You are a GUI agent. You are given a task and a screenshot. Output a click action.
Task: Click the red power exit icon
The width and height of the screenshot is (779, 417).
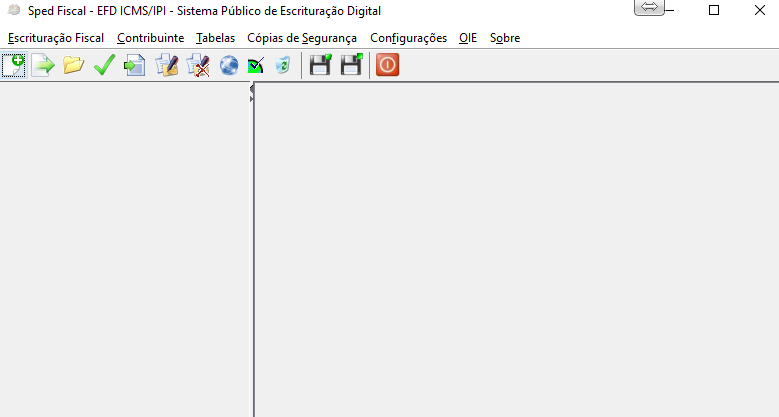[x=387, y=66]
